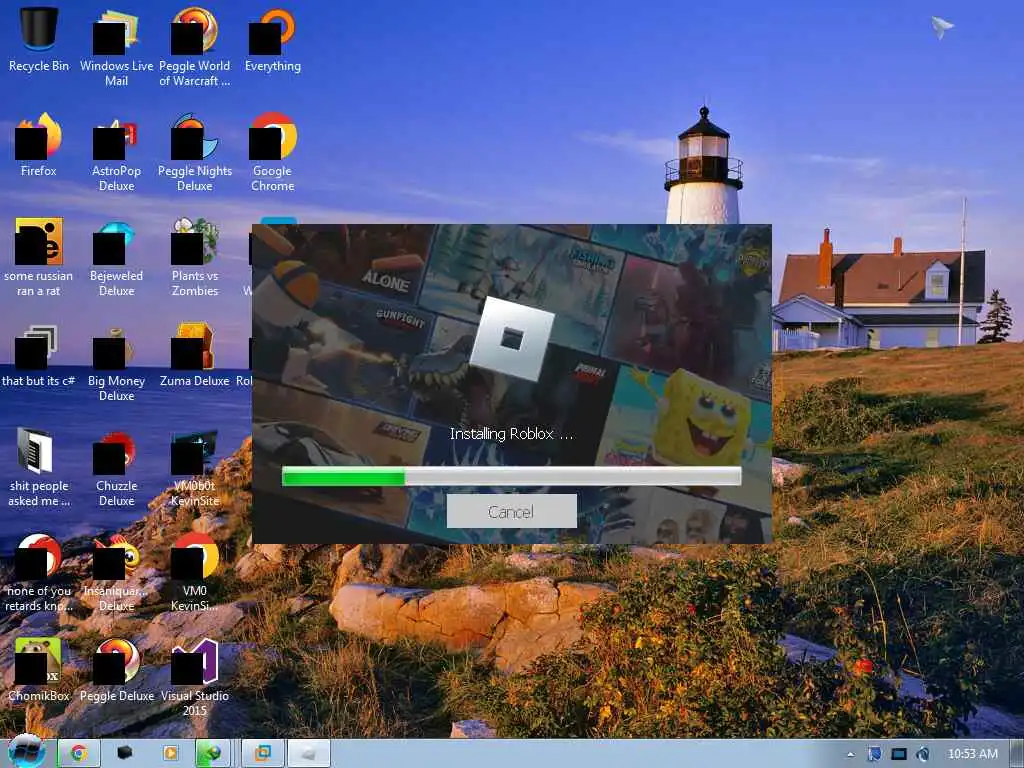The image size is (1024, 768).
Task: Open the volume tray icon
Action: (923, 754)
